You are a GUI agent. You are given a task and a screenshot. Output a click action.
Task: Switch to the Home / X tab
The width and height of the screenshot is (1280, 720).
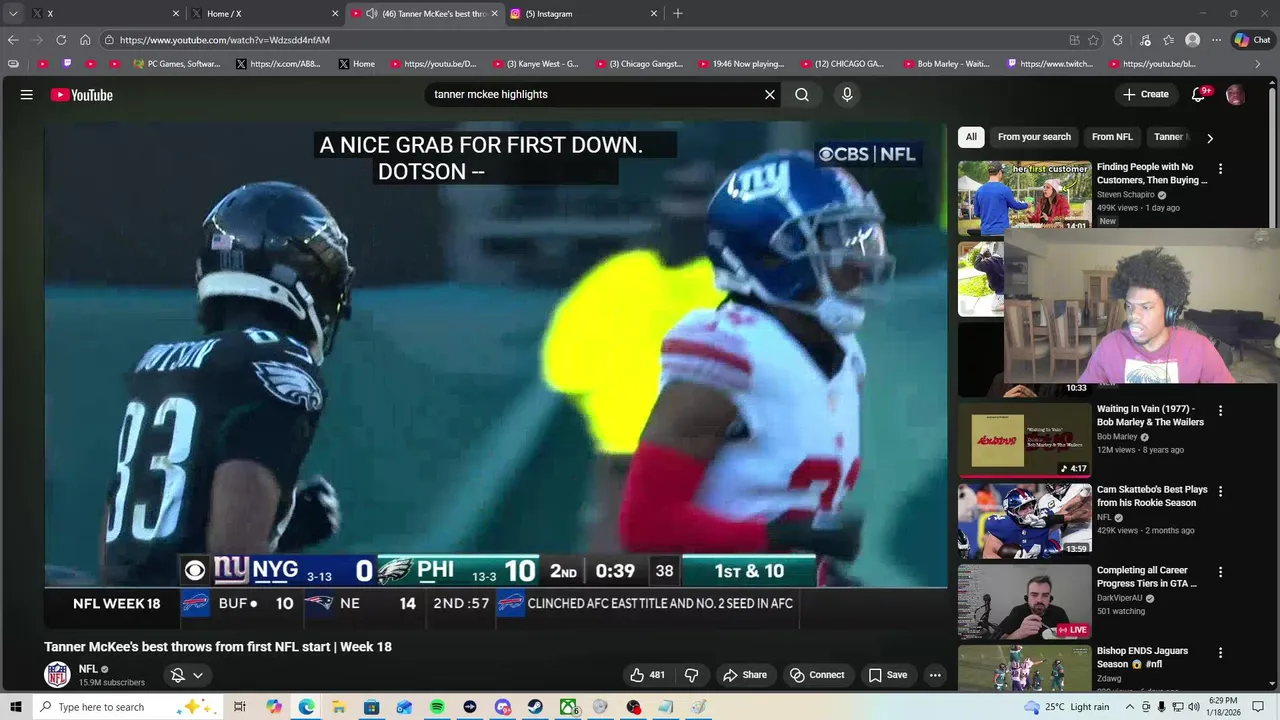(264, 14)
